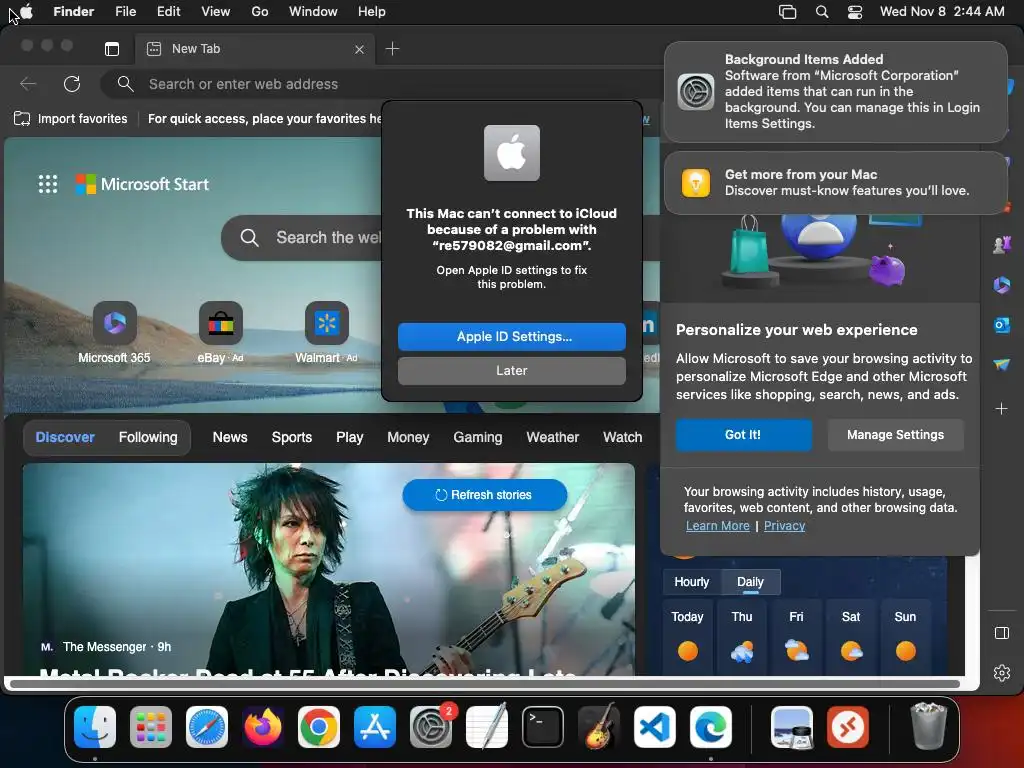Close the New Tab tab
Viewport: 1024px width, 768px height.
pyautogui.click(x=359, y=49)
